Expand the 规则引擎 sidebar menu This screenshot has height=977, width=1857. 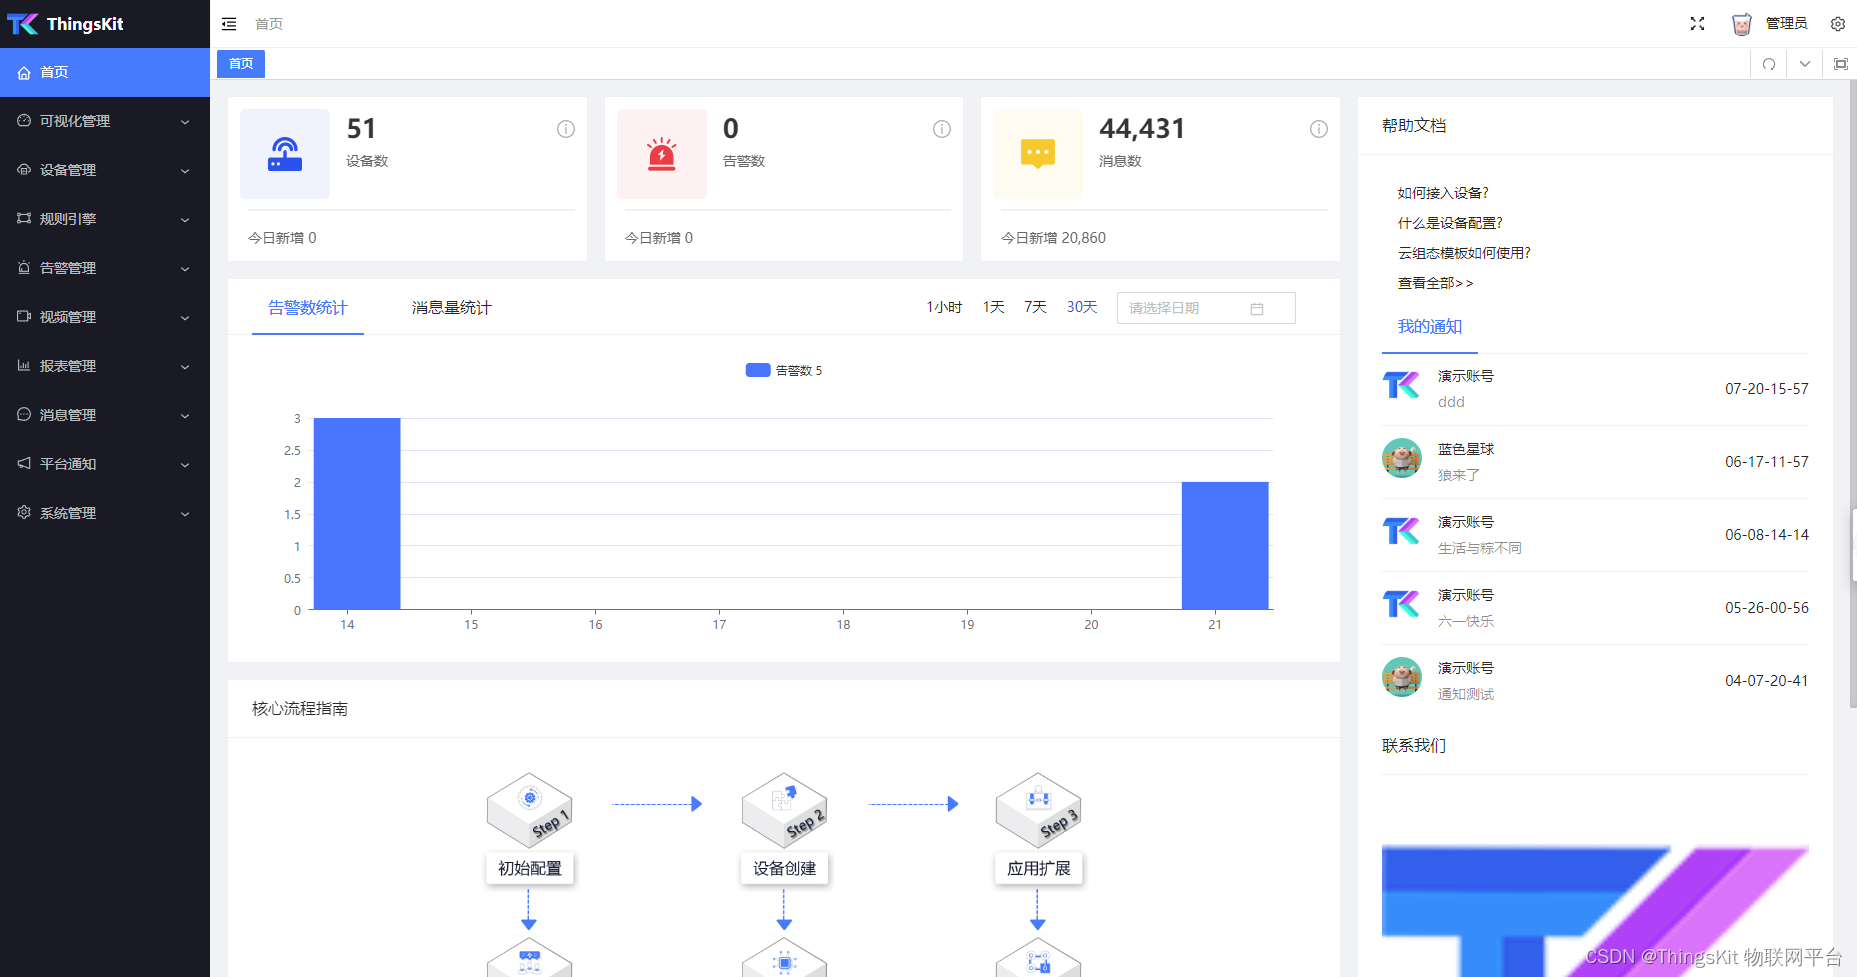coord(105,219)
